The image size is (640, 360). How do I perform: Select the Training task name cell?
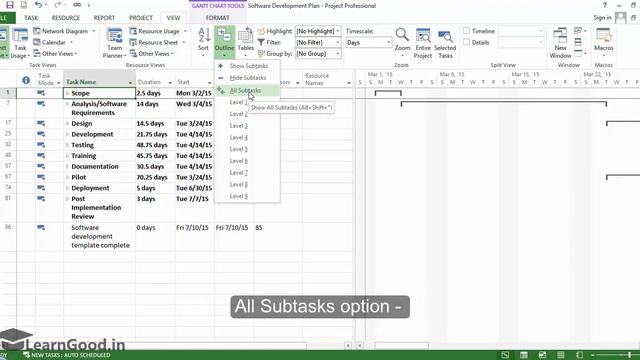99,156
